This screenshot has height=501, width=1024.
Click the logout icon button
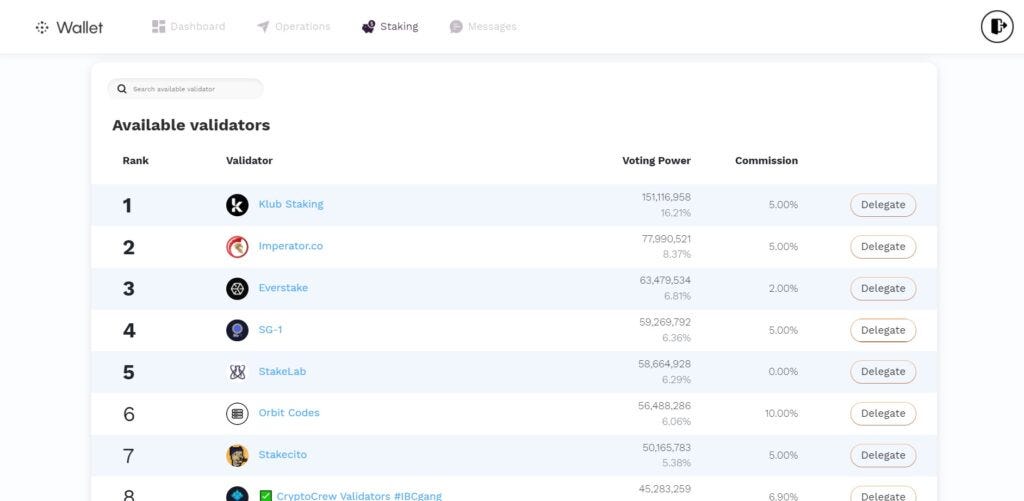click(997, 27)
